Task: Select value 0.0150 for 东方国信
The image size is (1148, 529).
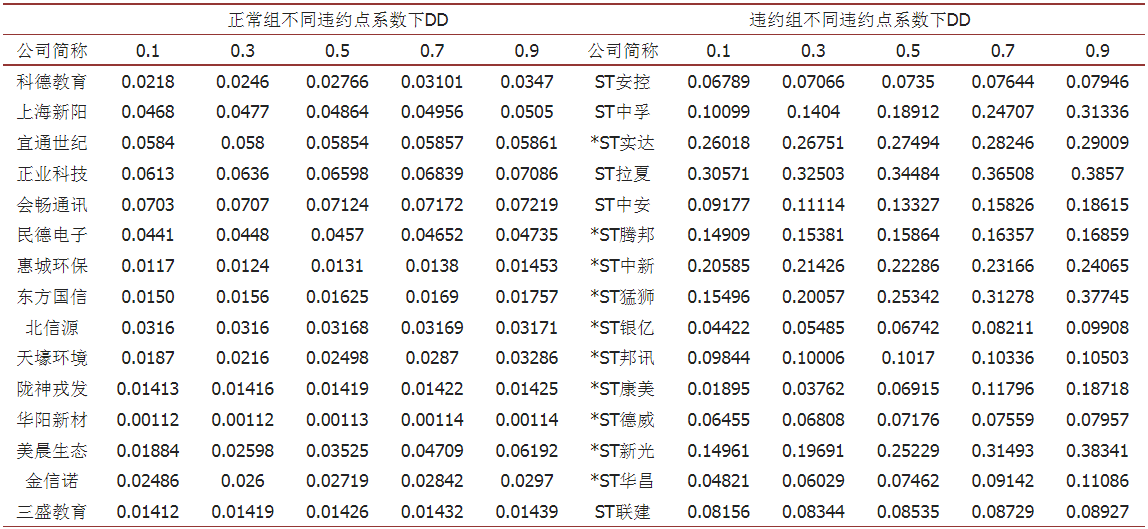Action: pos(148,297)
